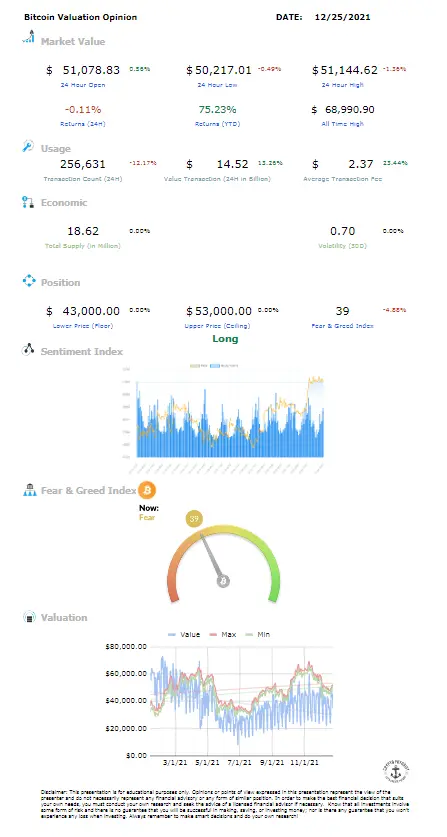Click the Returns (24H) label

(83, 124)
